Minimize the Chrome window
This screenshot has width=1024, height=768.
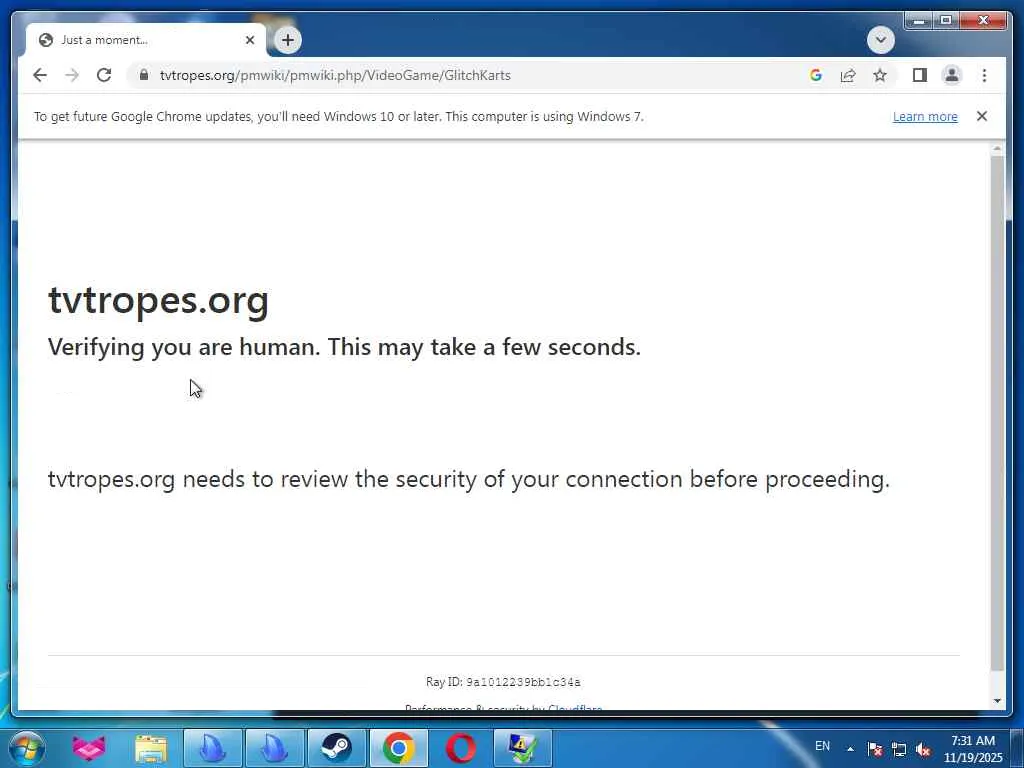coord(919,20)
